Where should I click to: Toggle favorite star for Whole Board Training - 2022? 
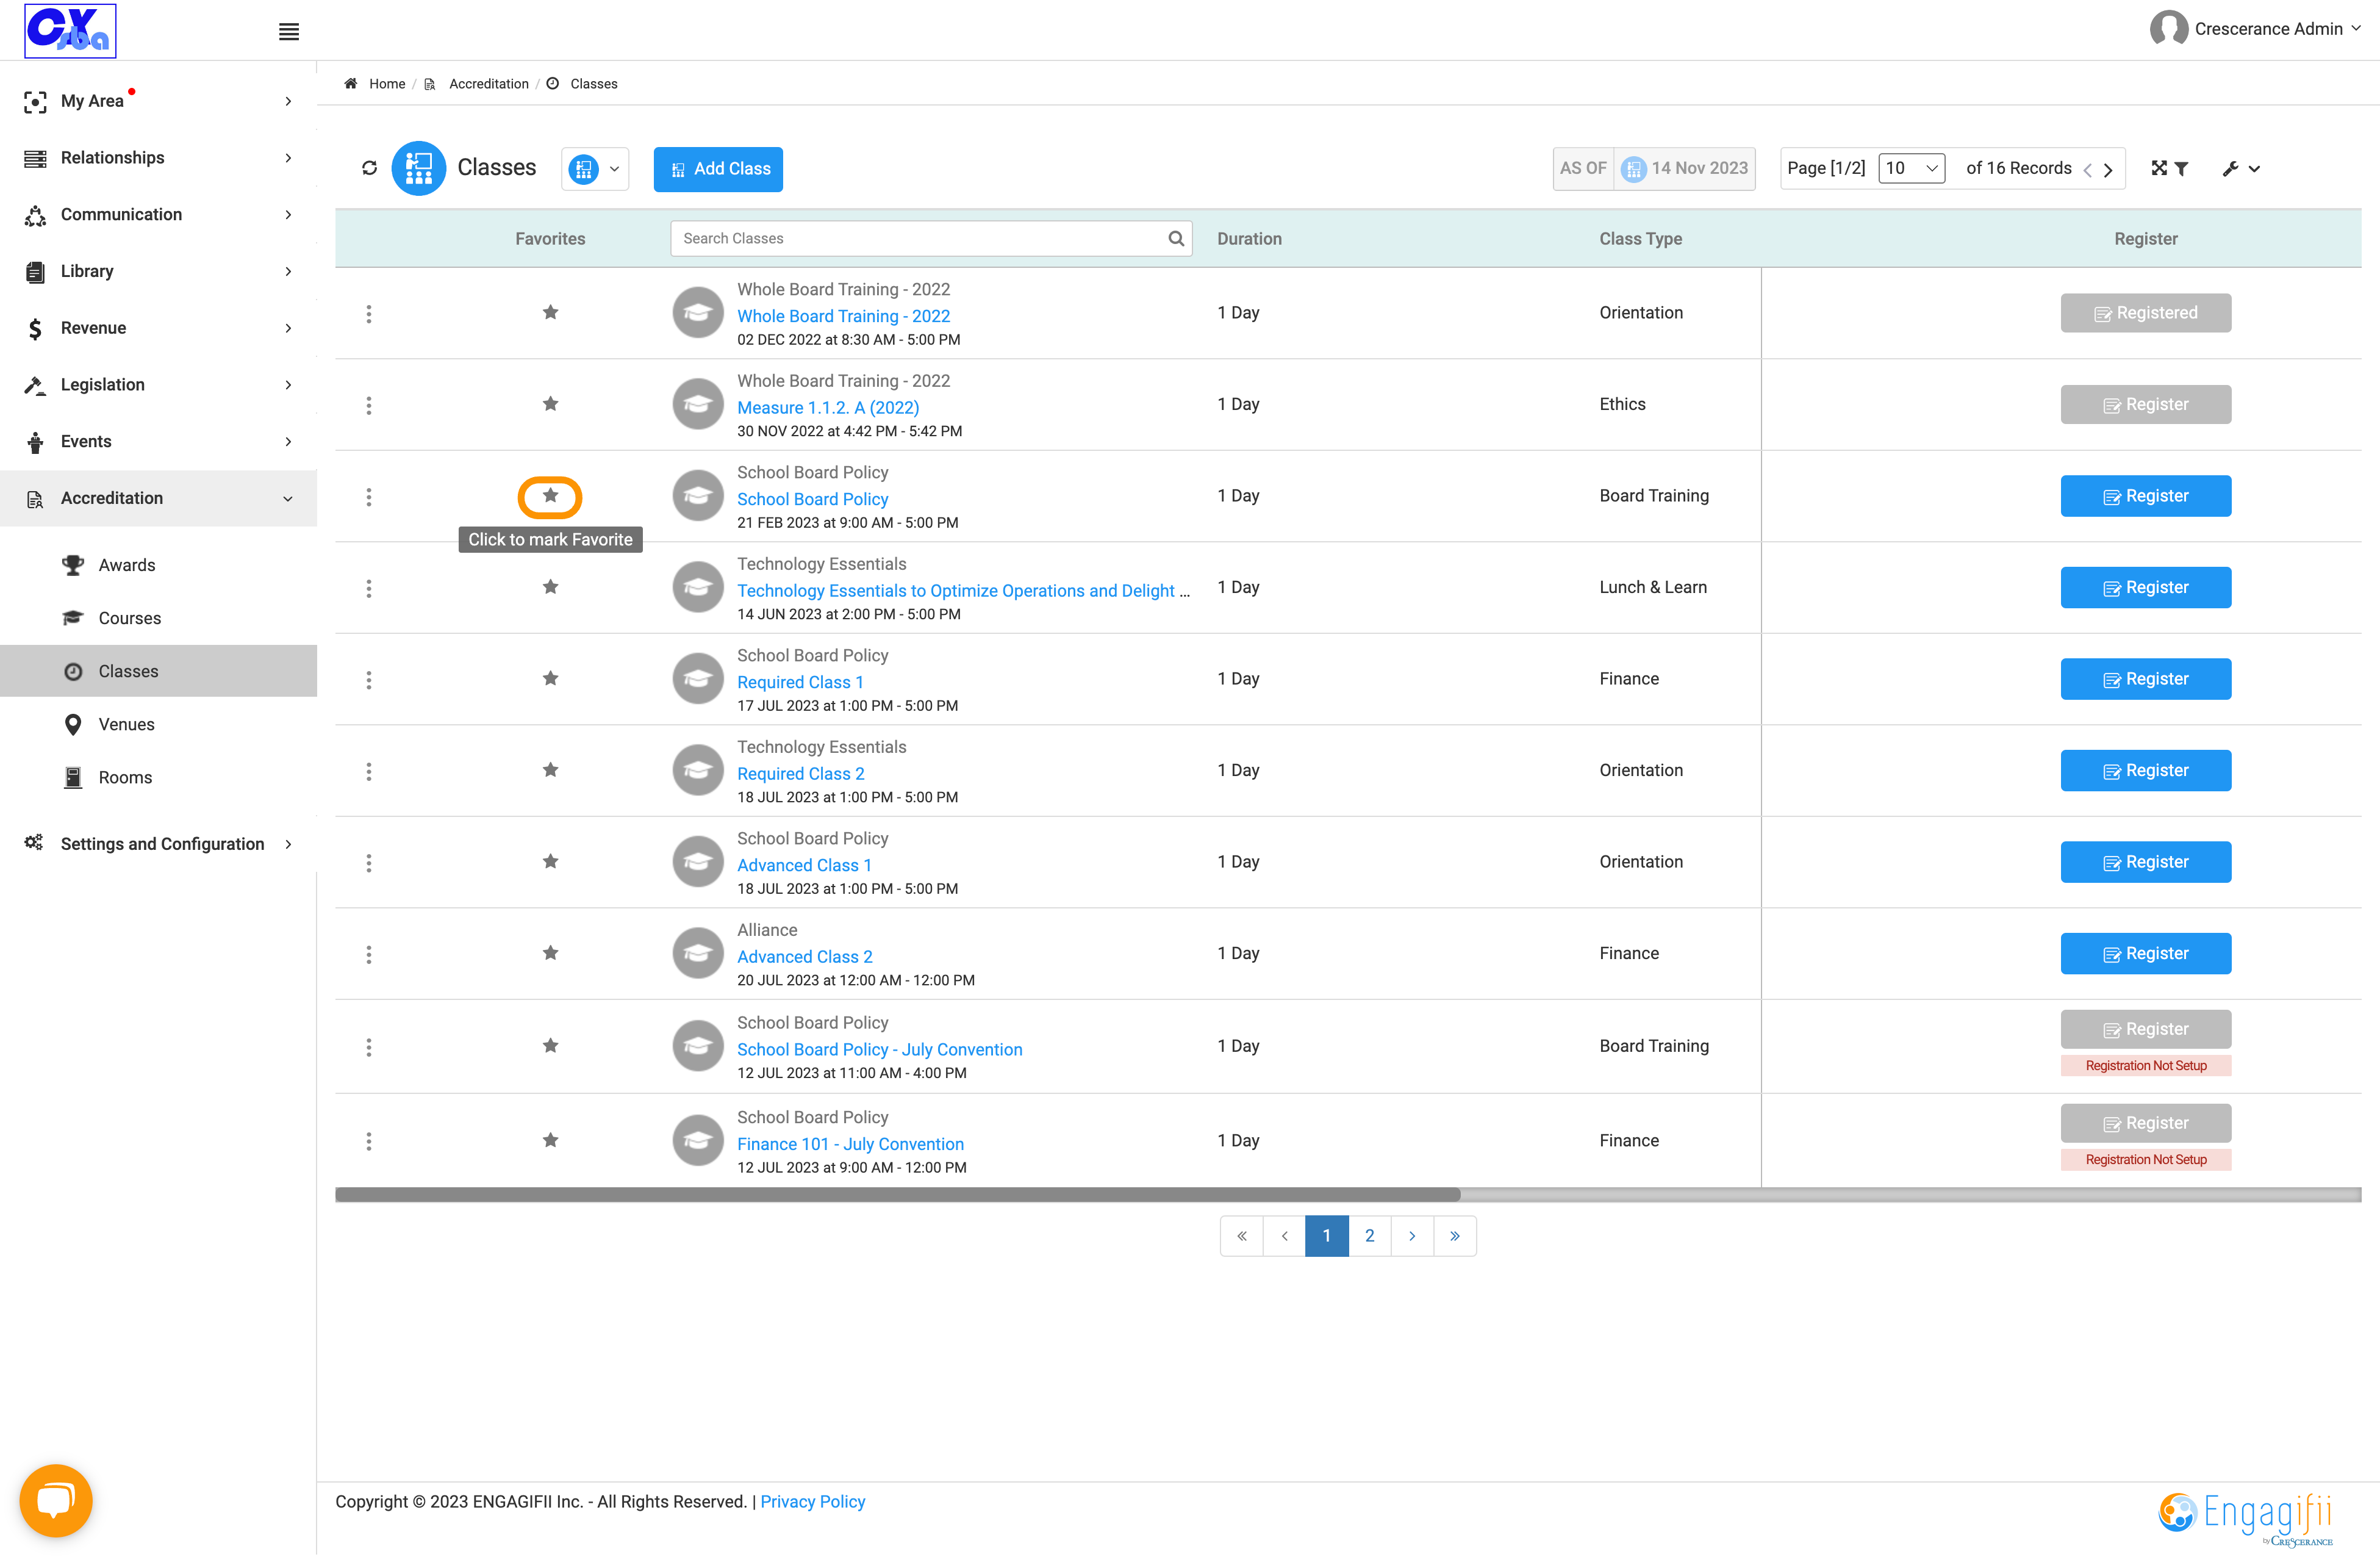pos(550,313)
